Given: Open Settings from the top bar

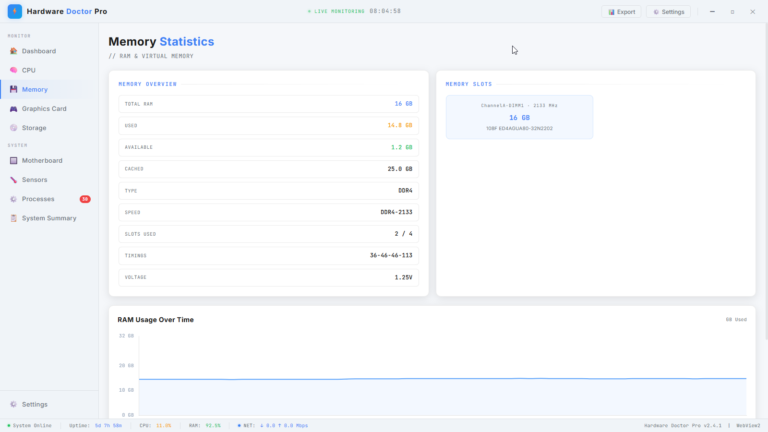Looking at the screenshot, I should [x=669, y=12].
